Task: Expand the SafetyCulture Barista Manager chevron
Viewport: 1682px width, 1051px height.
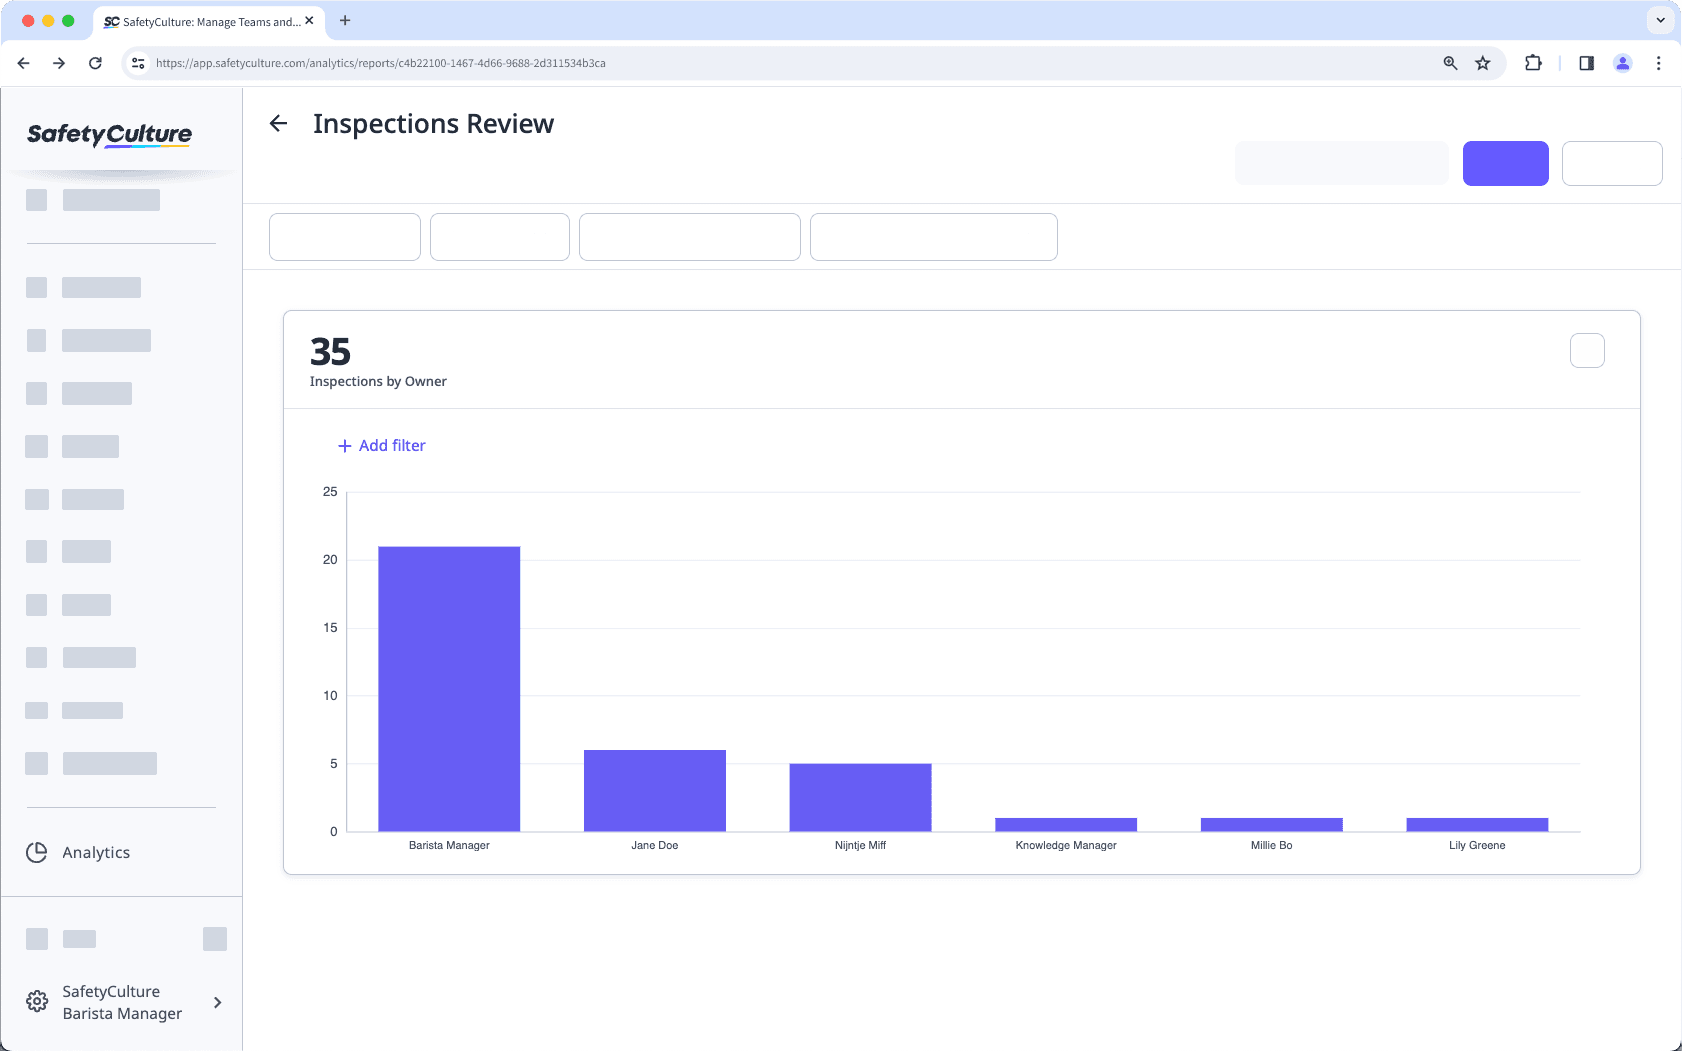Action: click(x=217, y=1001)
